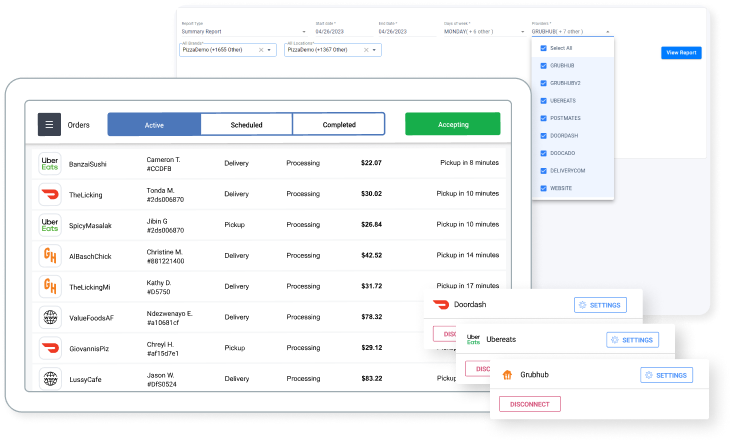The image size is (733, 443).
Task: Uncheck the WEBSITE provider checkbox
Action: [543, 187]
